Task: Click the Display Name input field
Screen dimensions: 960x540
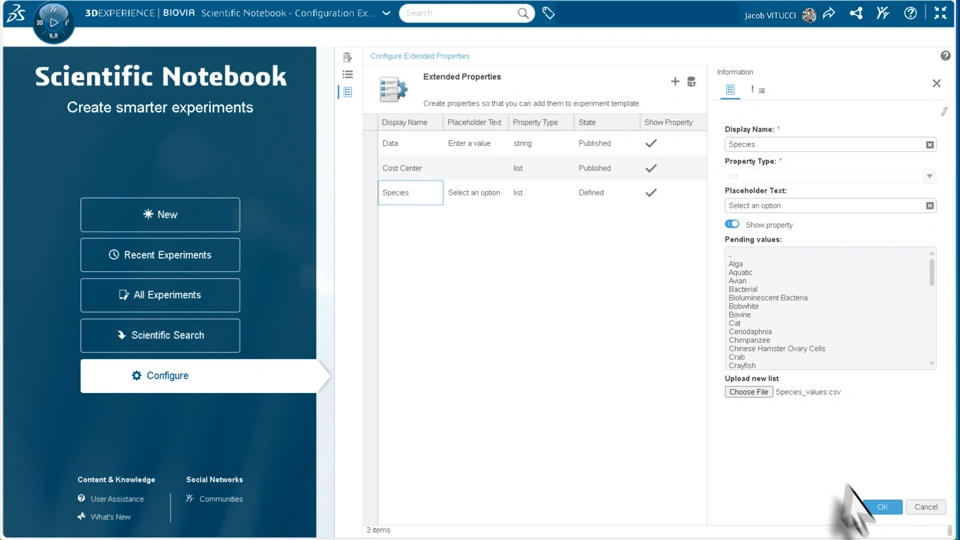Action: point(824,144)
